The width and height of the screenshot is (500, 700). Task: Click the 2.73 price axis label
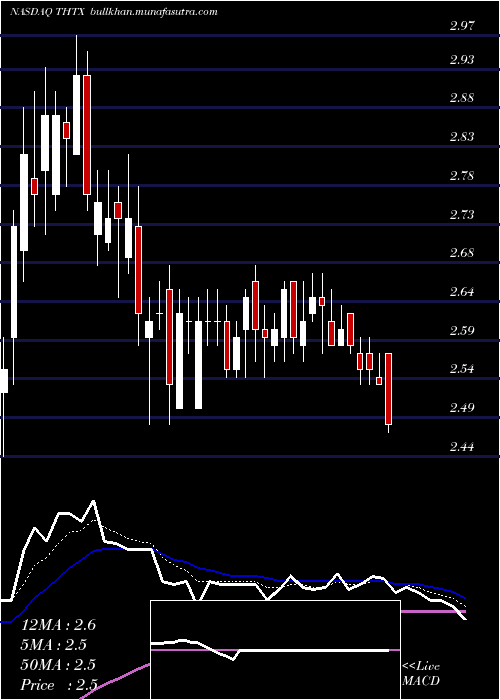click(x=462, y=214)
